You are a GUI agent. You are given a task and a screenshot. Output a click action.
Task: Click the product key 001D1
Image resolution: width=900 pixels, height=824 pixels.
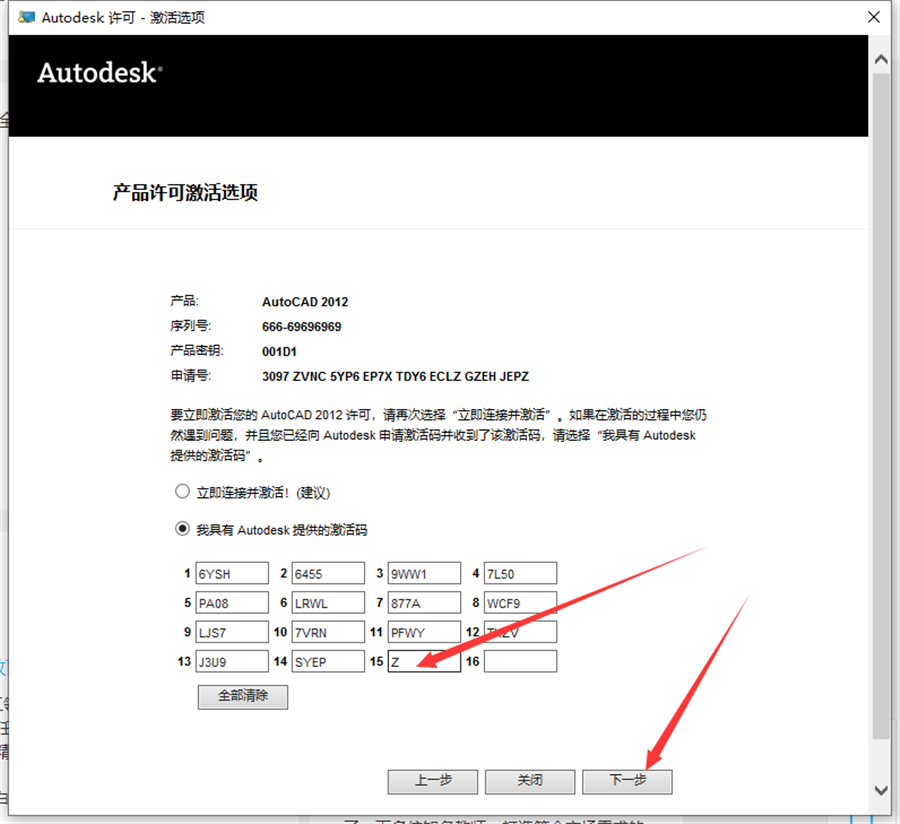click(x=279, y=351)
